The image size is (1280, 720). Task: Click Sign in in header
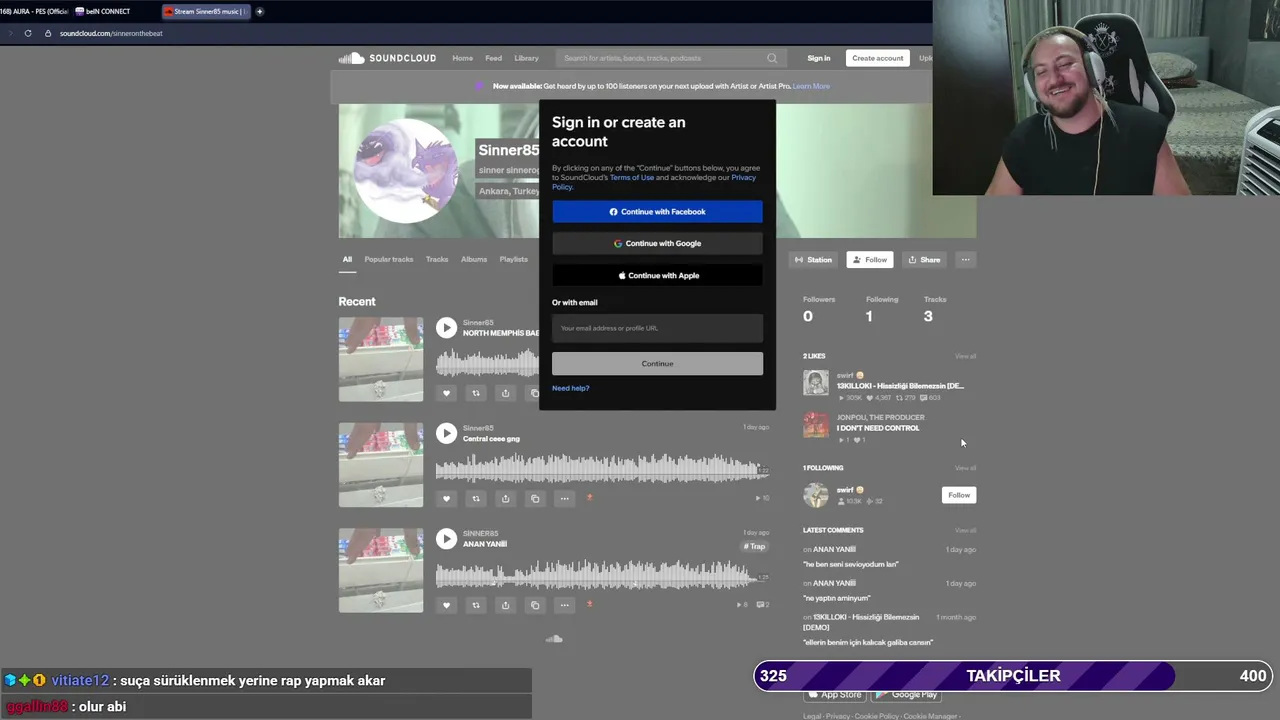tap(819, 58)
